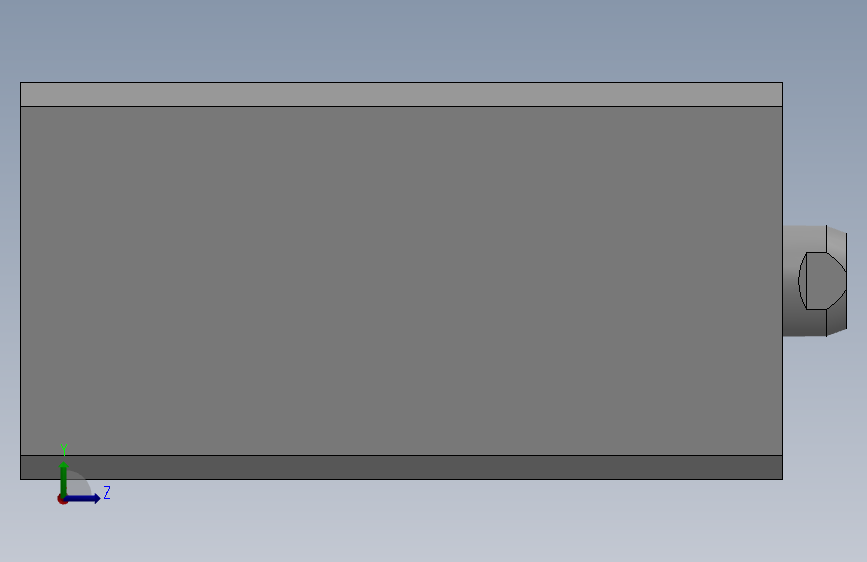Select the lower cylindrical surface of shaft
This screenshot has width=867, height=562.
(805, 323)
